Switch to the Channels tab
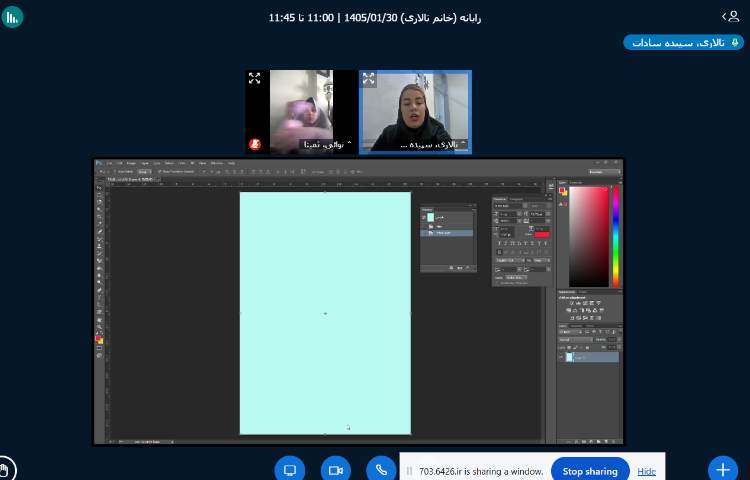 coord(576,326)
